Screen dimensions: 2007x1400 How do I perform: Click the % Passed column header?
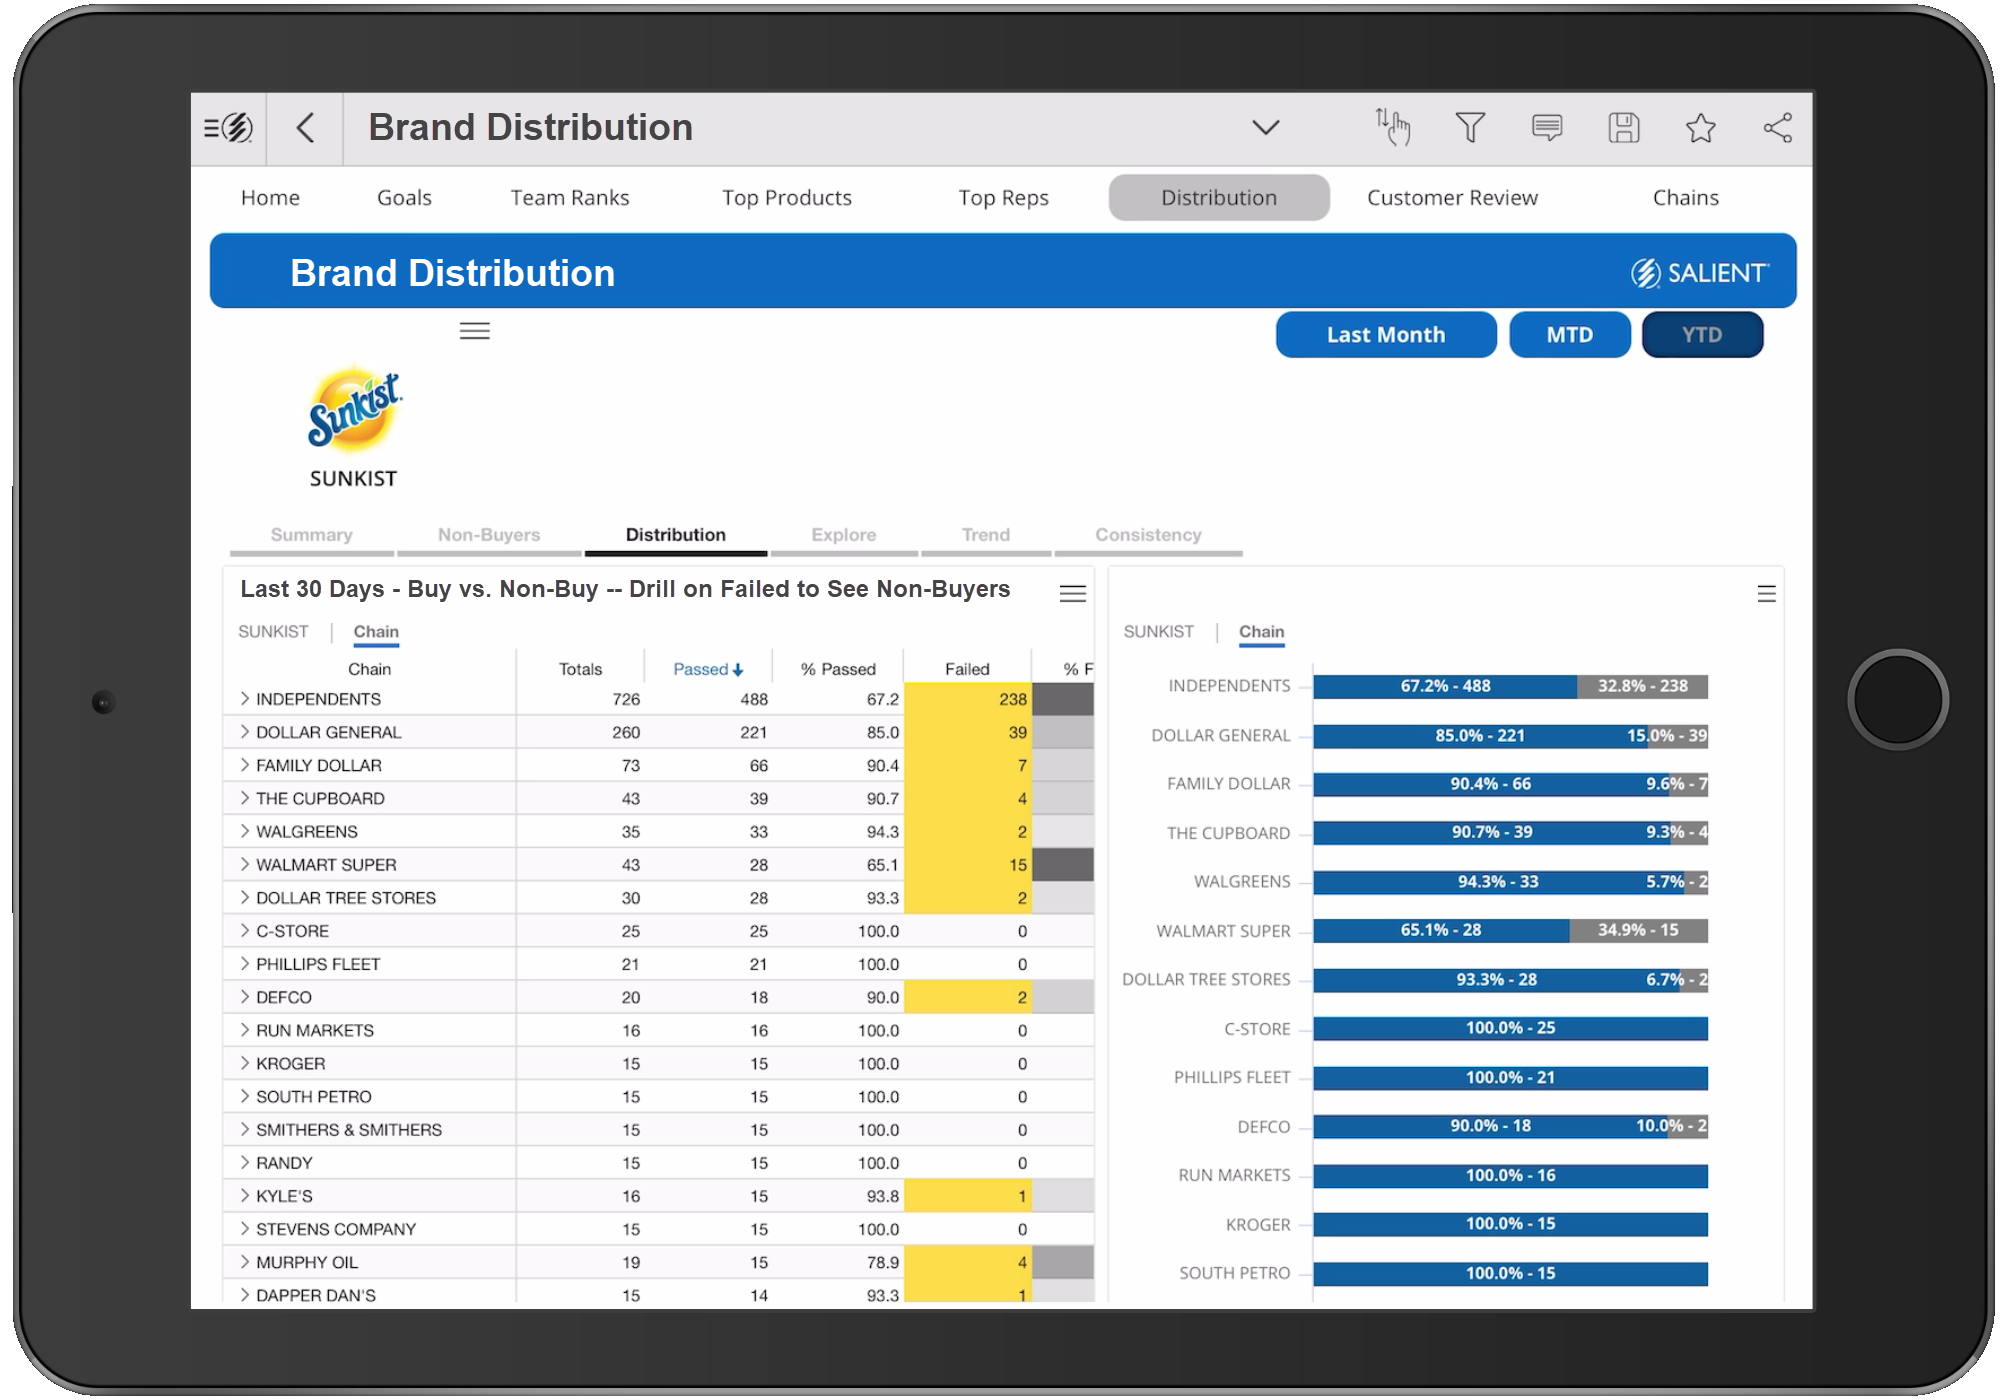pyautogui.click(x=838, y=669)
